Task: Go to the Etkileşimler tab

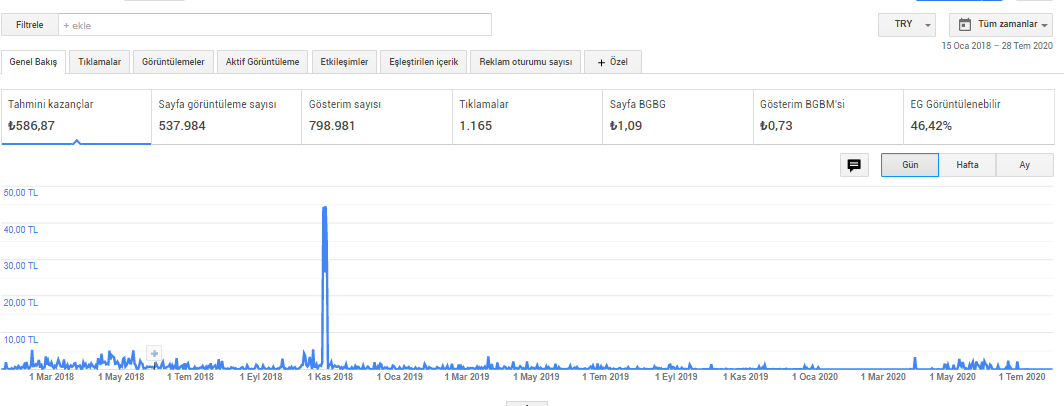Action: coord(343,62)
